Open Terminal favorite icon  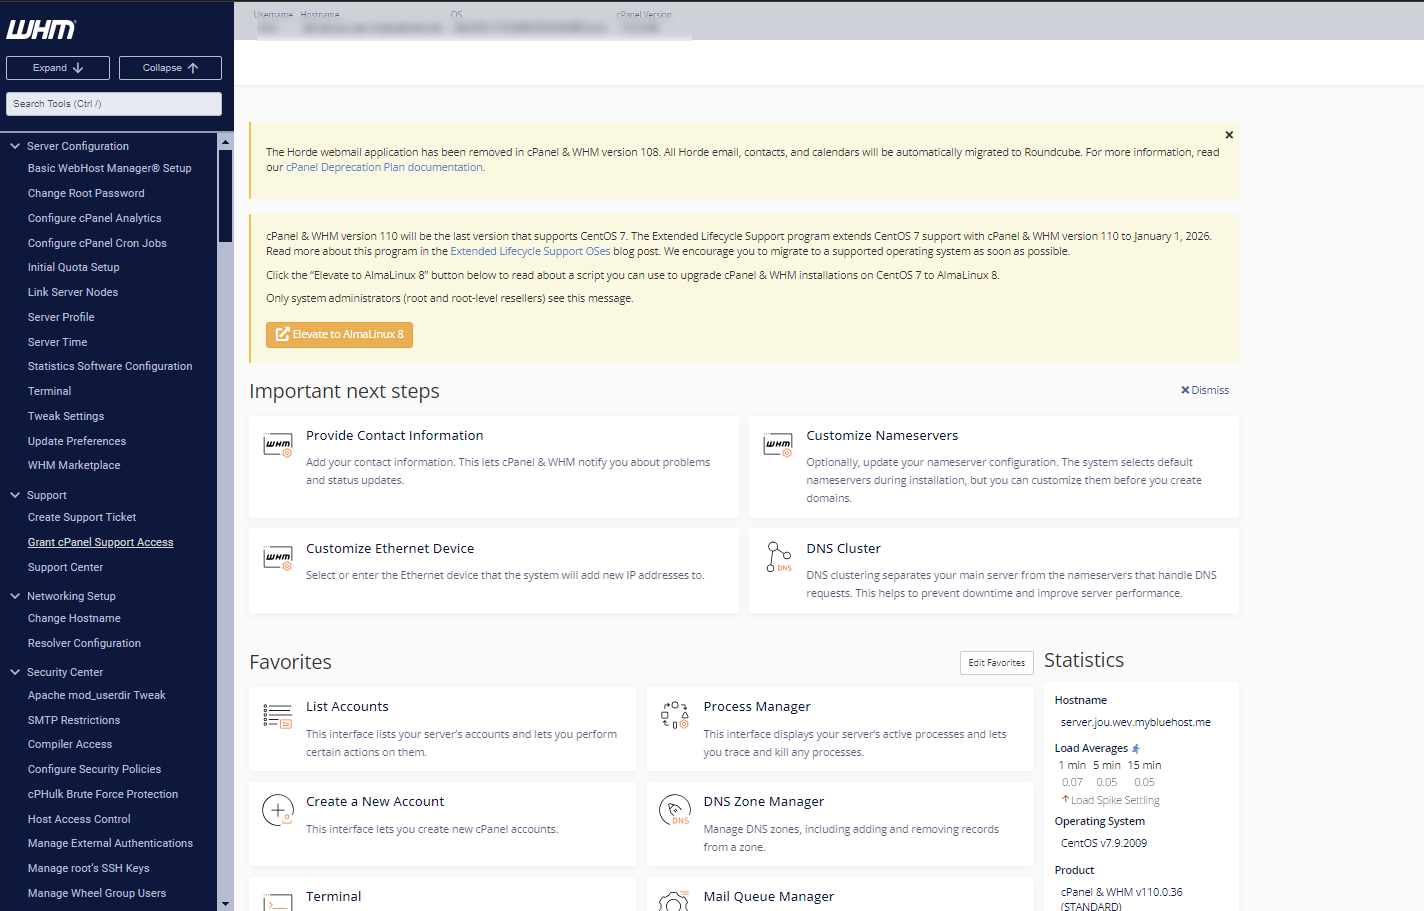pos(278,901)
